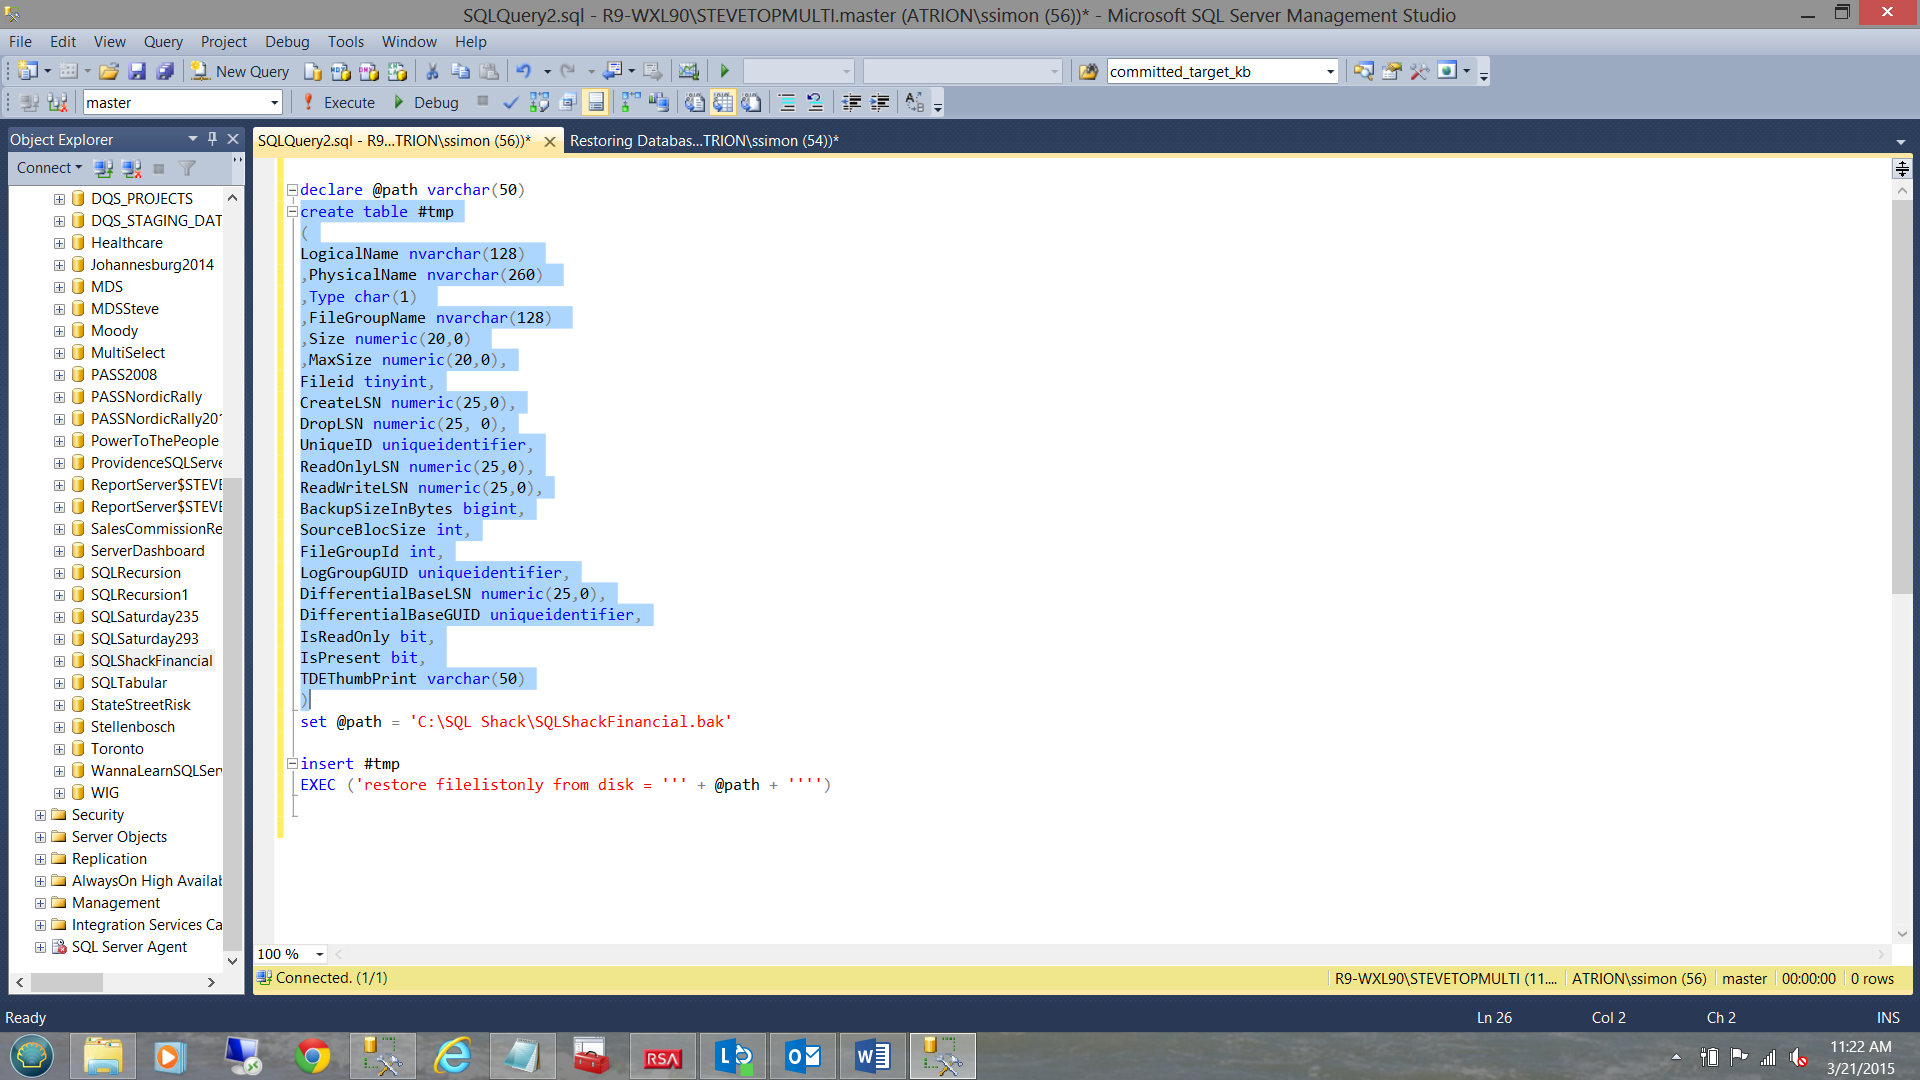Click the Parse query checkmark icon
Viewport: 1920px width, 1080px height.
click(x=511, y=102)
